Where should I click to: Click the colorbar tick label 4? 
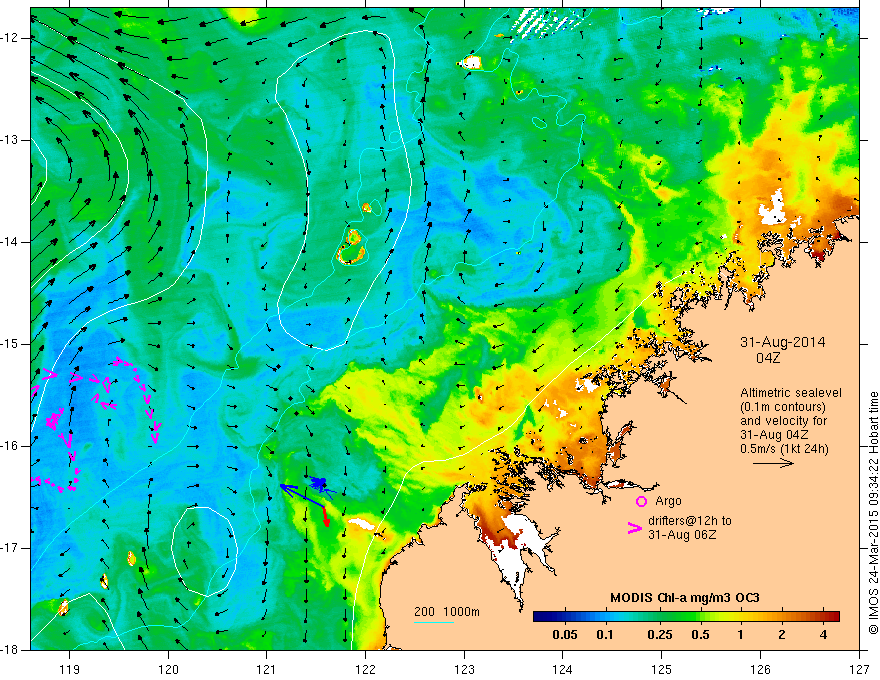point(823,635)
